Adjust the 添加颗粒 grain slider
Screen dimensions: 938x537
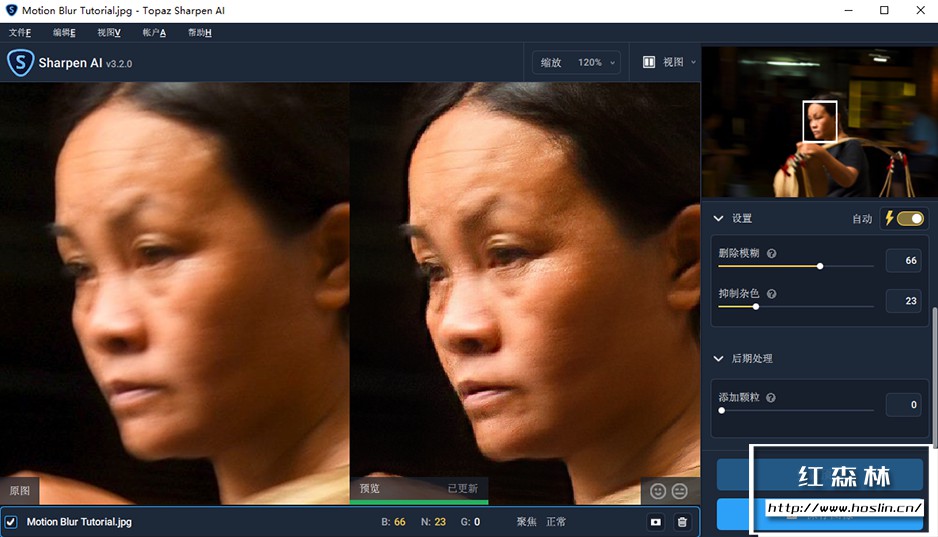point(796,410)
